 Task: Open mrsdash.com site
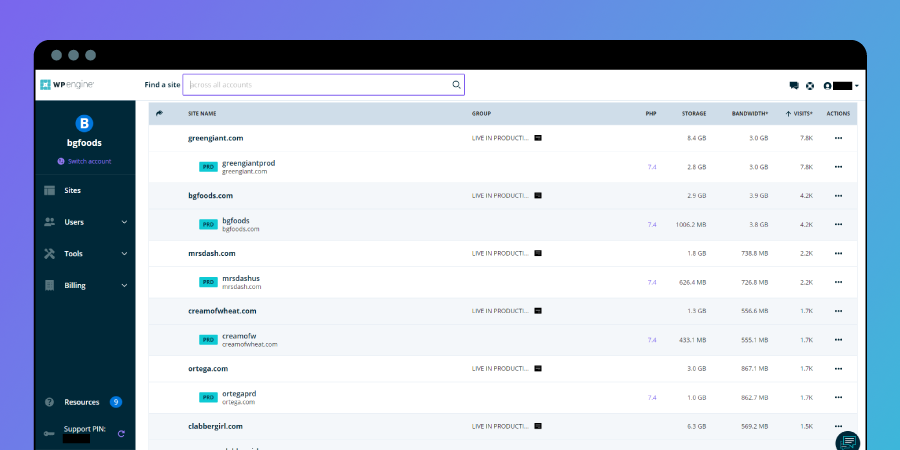coord(212,253)
